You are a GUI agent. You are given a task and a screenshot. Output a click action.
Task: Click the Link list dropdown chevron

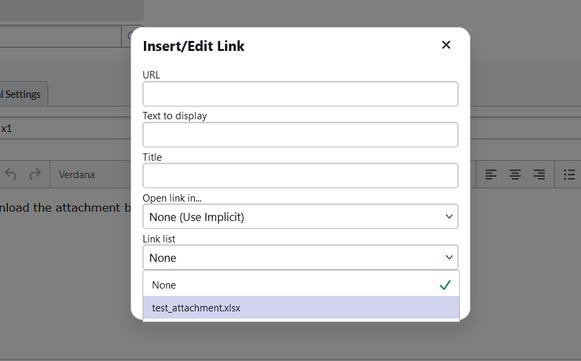click(x=449, y=257)
